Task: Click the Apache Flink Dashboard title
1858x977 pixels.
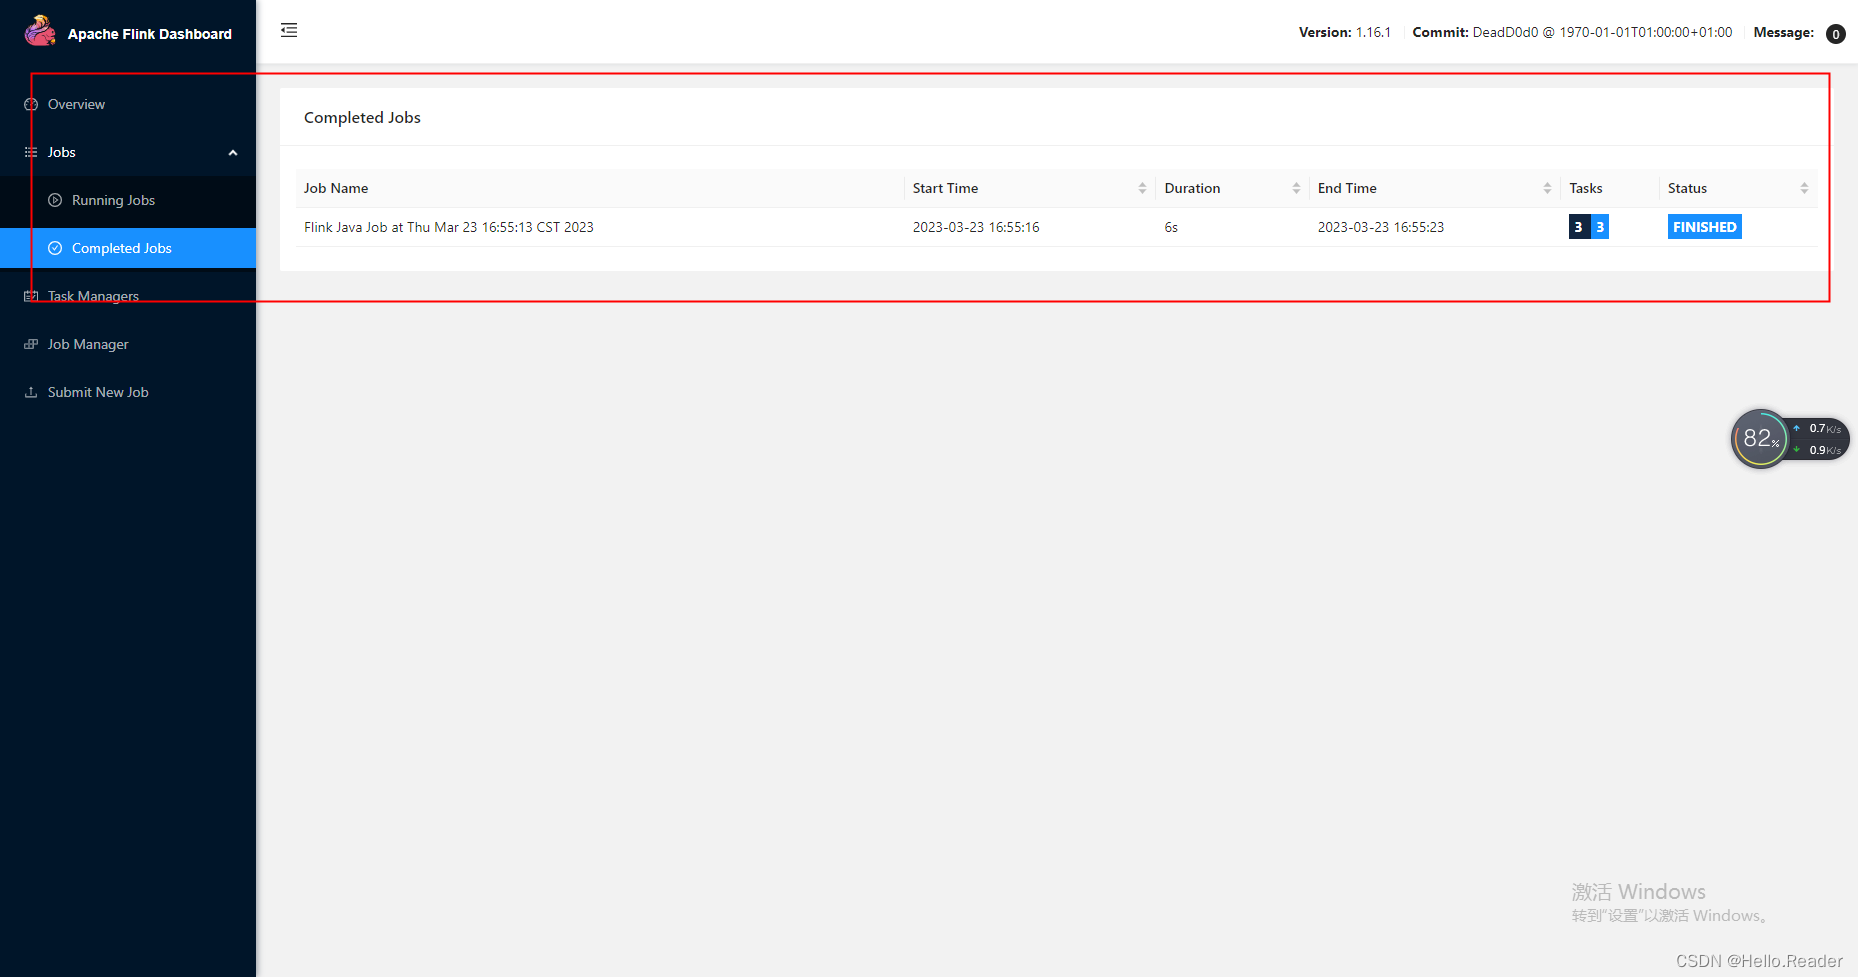Action: pos(150,34)
